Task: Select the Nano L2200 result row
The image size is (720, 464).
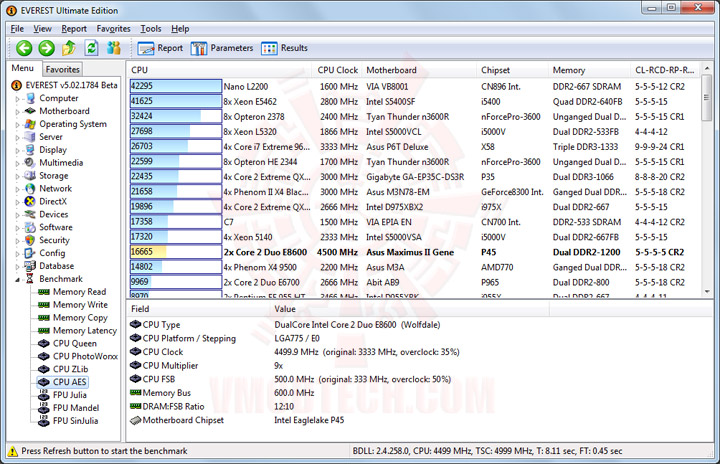Action: [413, 86]
